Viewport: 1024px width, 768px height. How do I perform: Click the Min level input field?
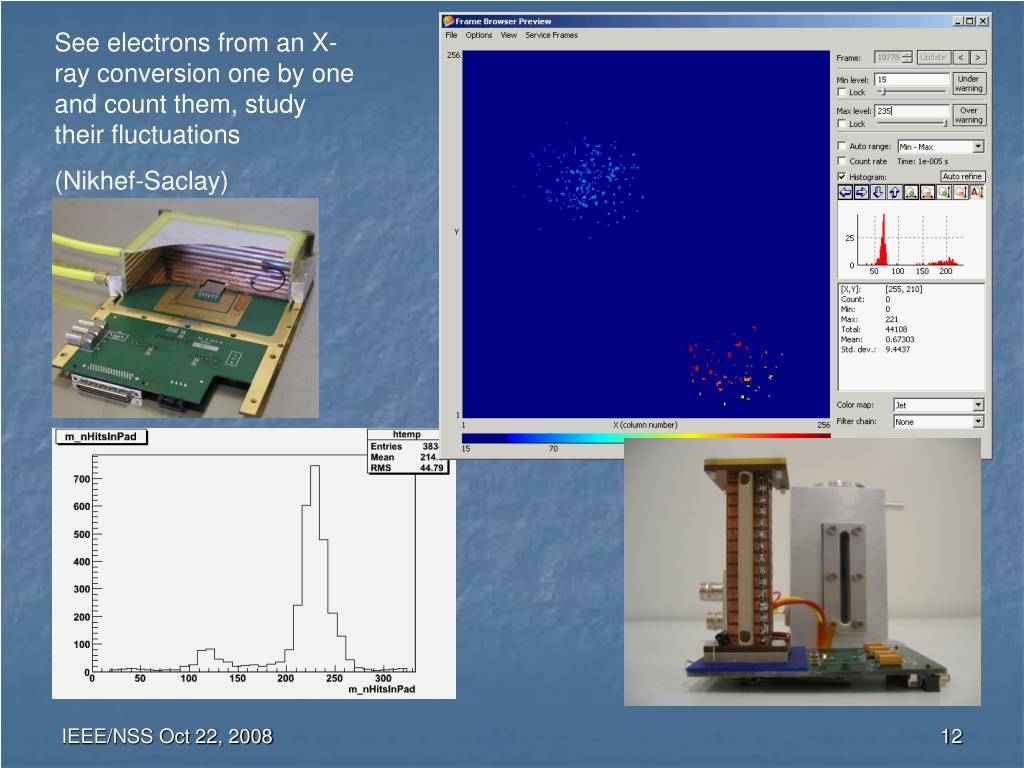coord(912,80)
